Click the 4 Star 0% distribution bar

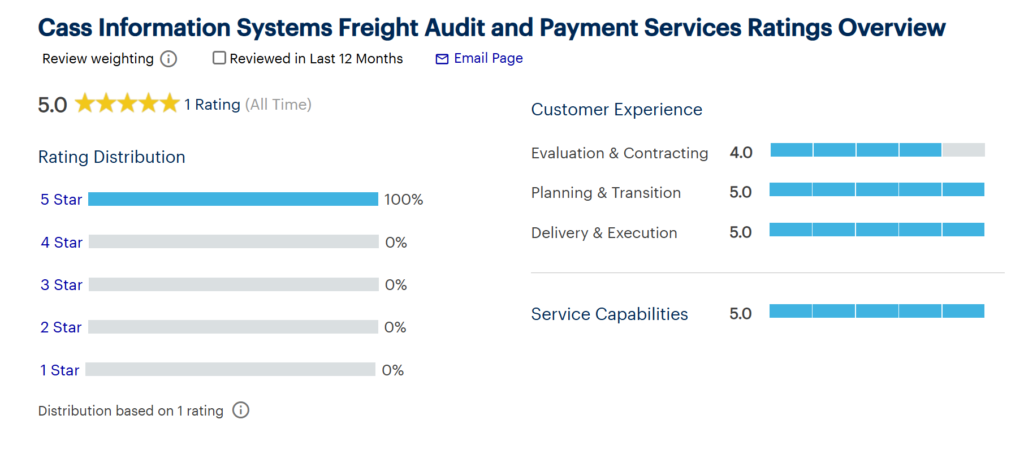point(233,242)
